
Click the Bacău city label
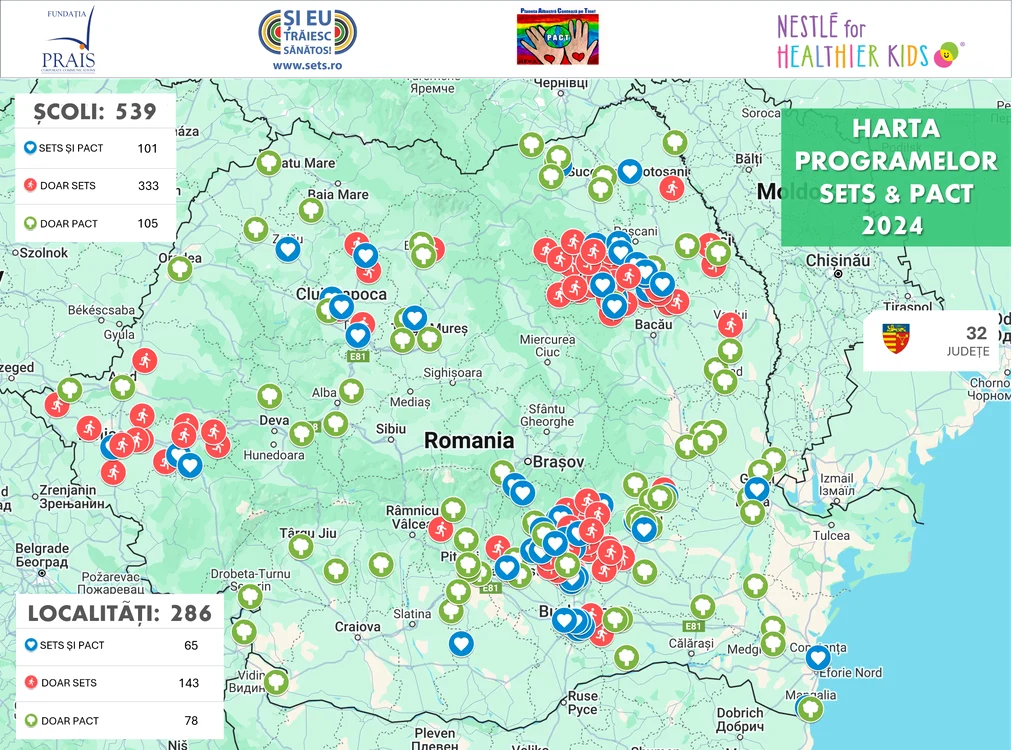click(654, 324)
